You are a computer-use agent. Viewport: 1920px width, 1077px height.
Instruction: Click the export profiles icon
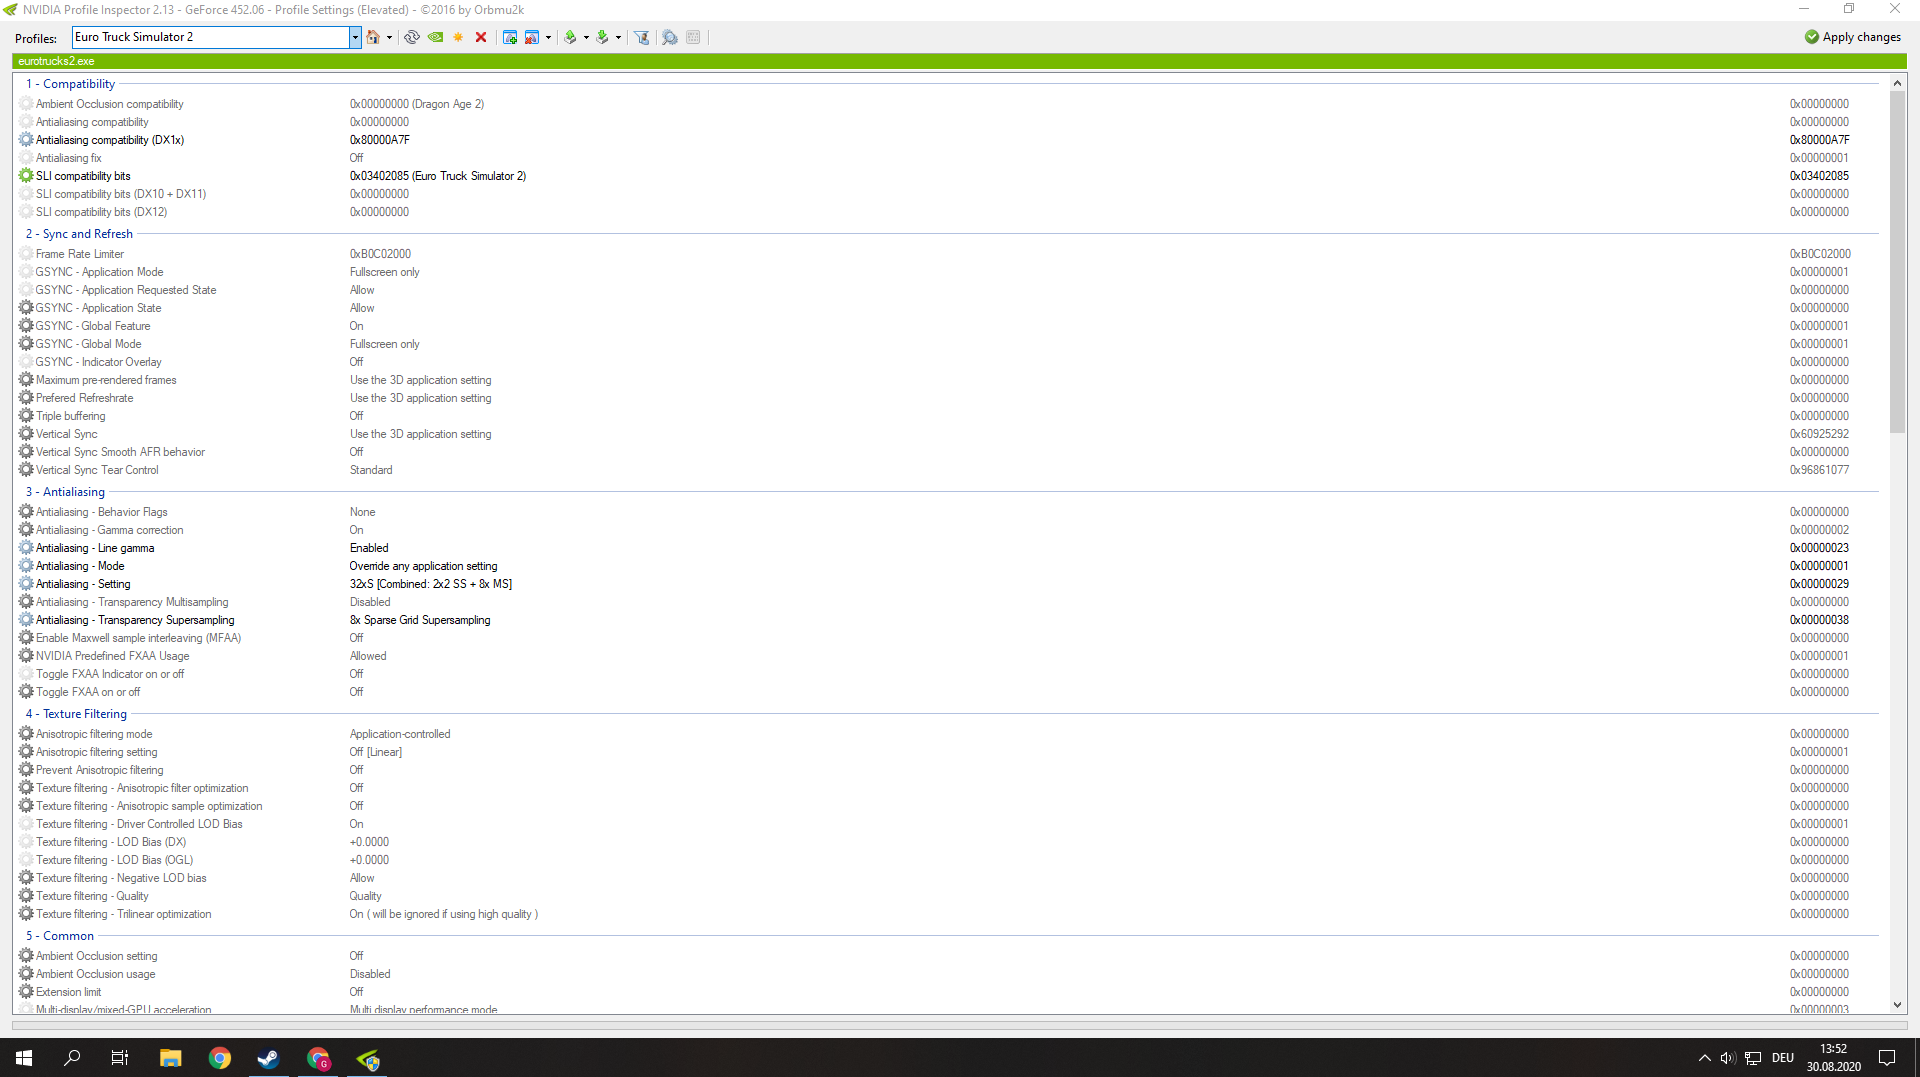pos(570,37)
